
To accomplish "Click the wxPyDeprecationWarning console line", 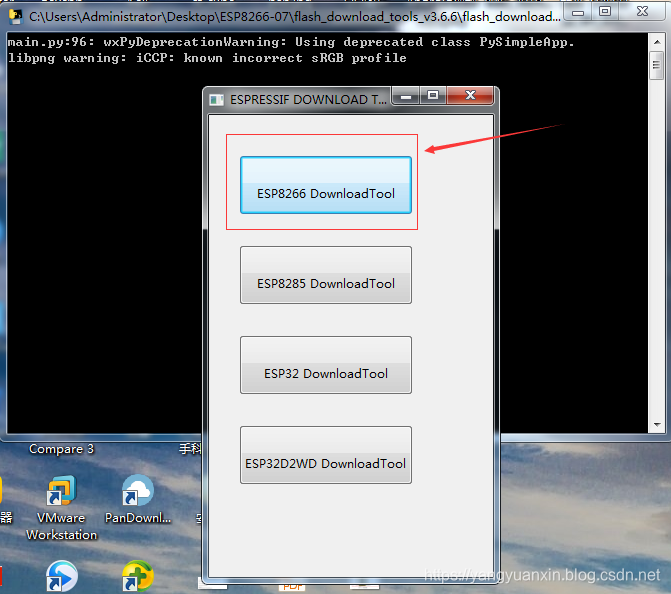I will (291, 42).
